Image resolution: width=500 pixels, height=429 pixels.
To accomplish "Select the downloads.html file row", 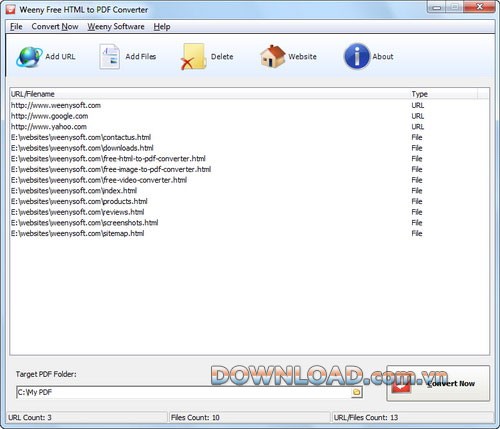I will tap(250, 148).
